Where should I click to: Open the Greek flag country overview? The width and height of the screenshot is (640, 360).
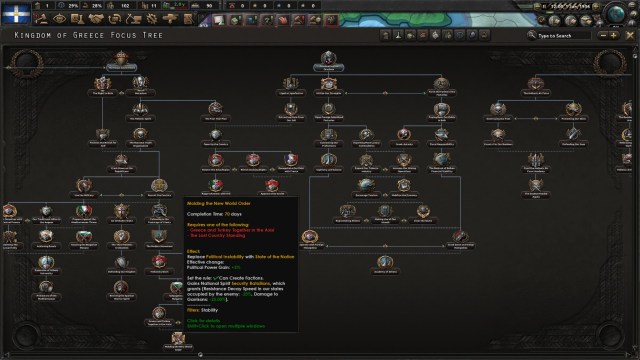point(16,13)
